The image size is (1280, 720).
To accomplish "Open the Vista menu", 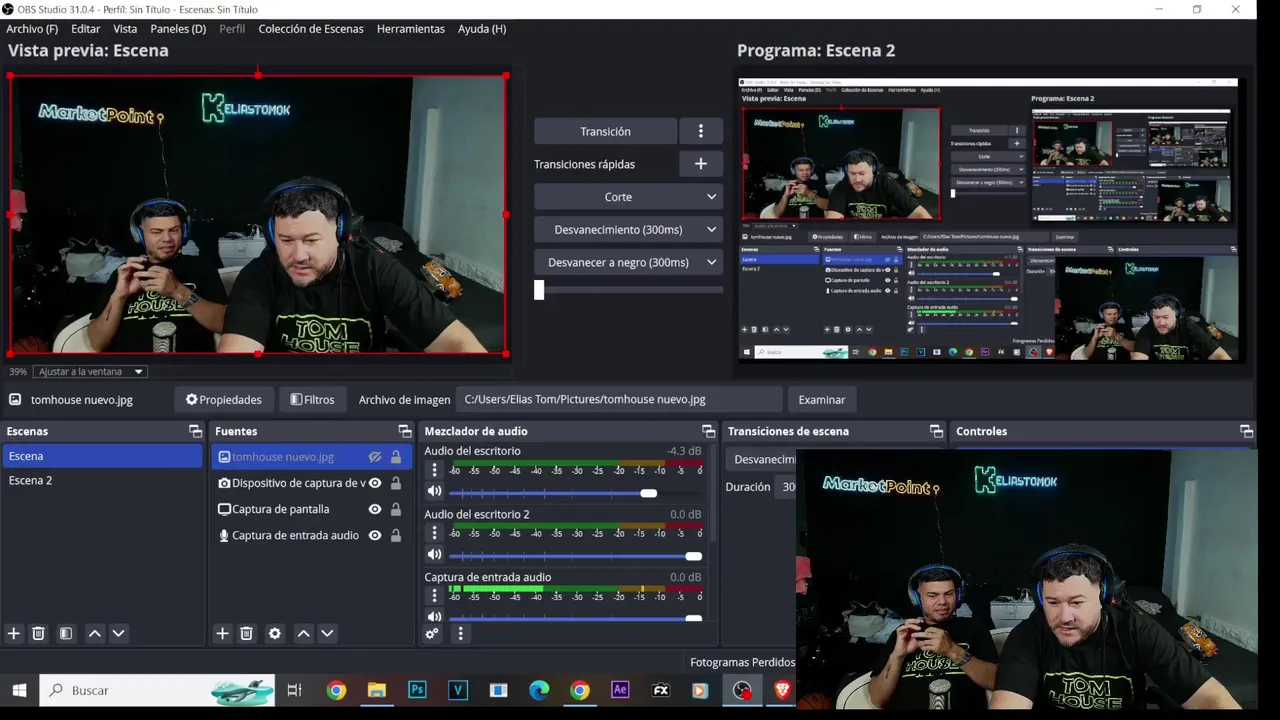I will (125, 29).
